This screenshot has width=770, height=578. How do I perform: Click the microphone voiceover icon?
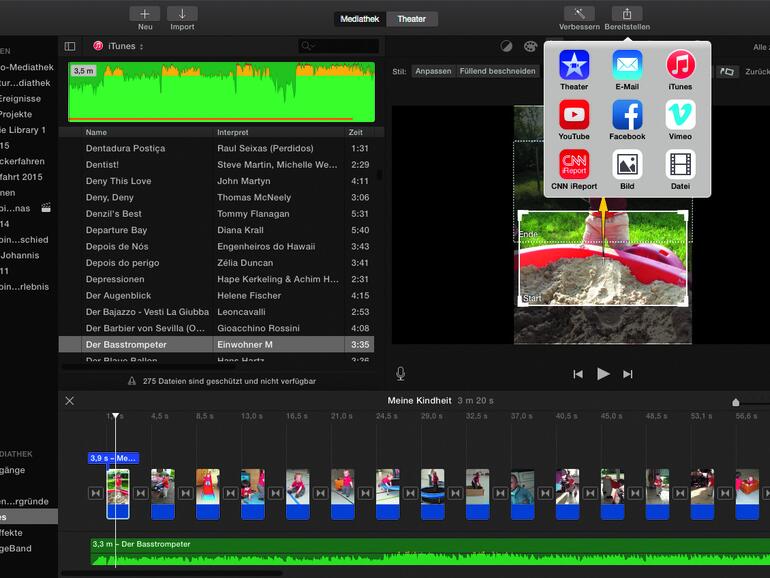coord(401,373)
